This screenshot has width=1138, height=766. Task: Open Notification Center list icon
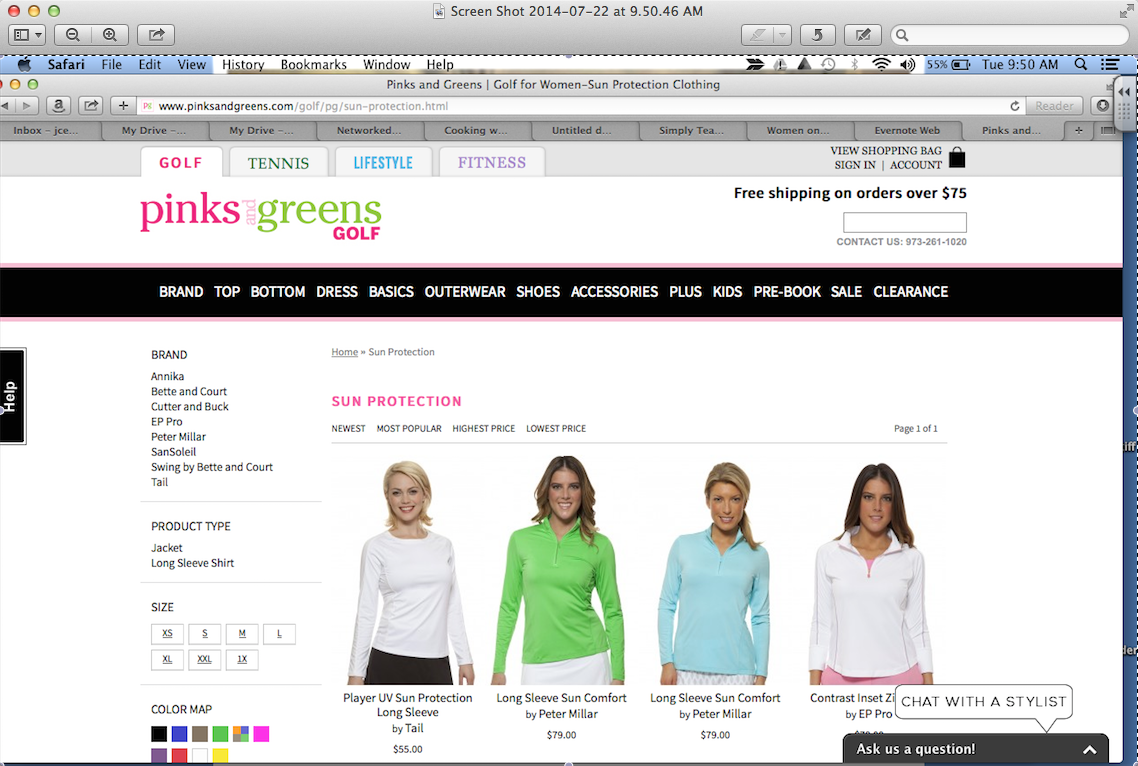coord(1109,65)
